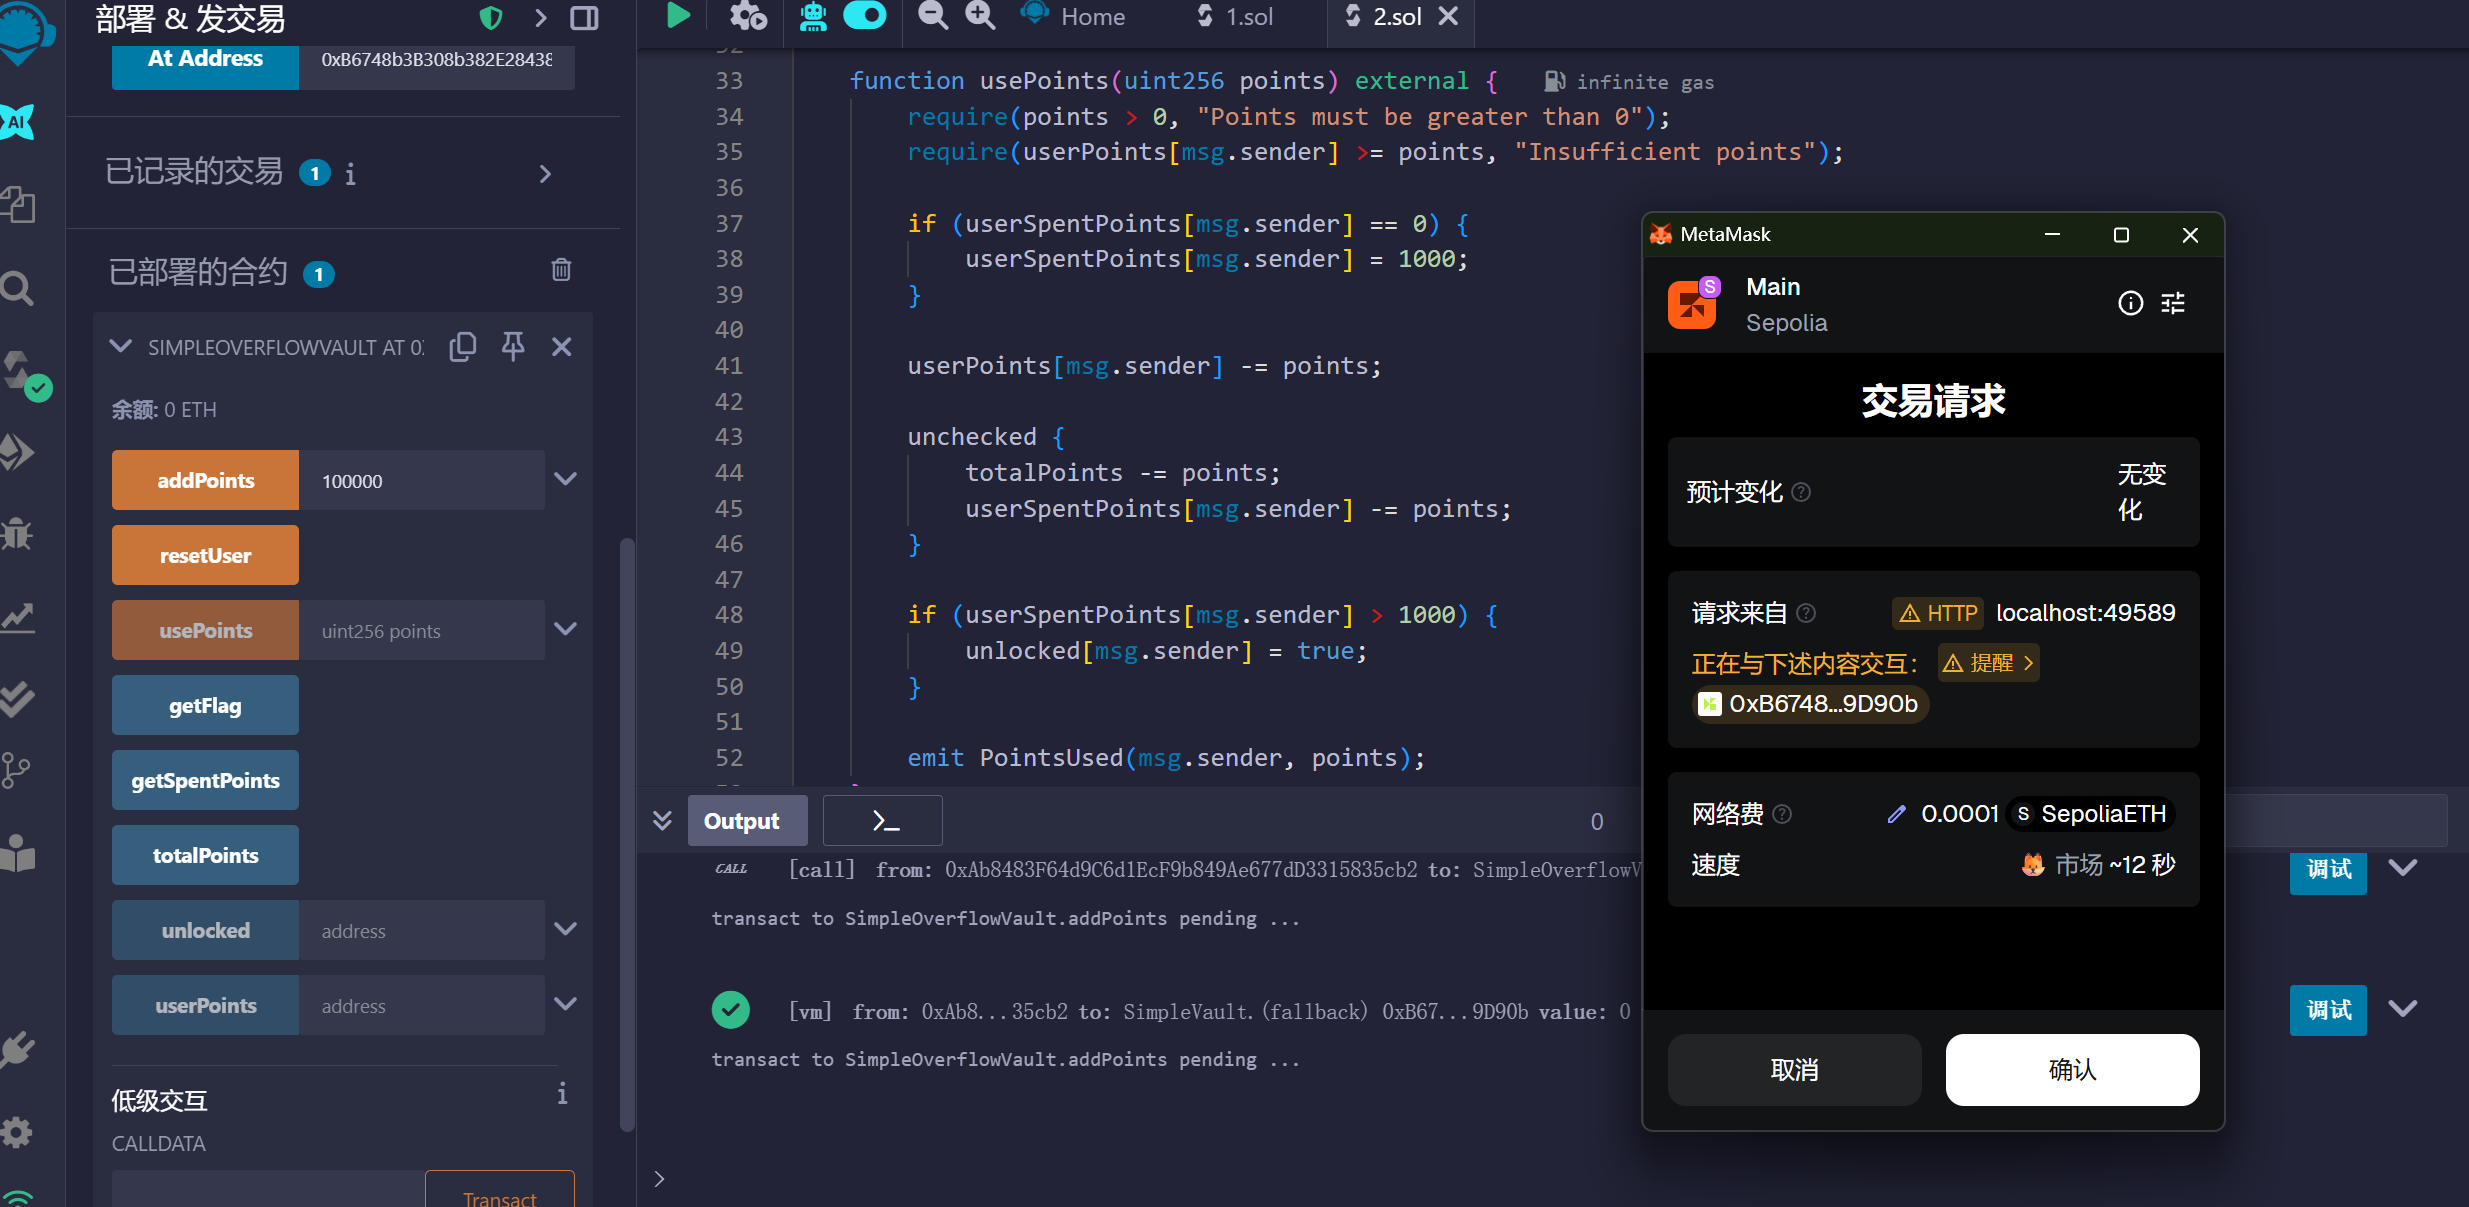Click the zoom in magnifier icon

pos(979,15)
